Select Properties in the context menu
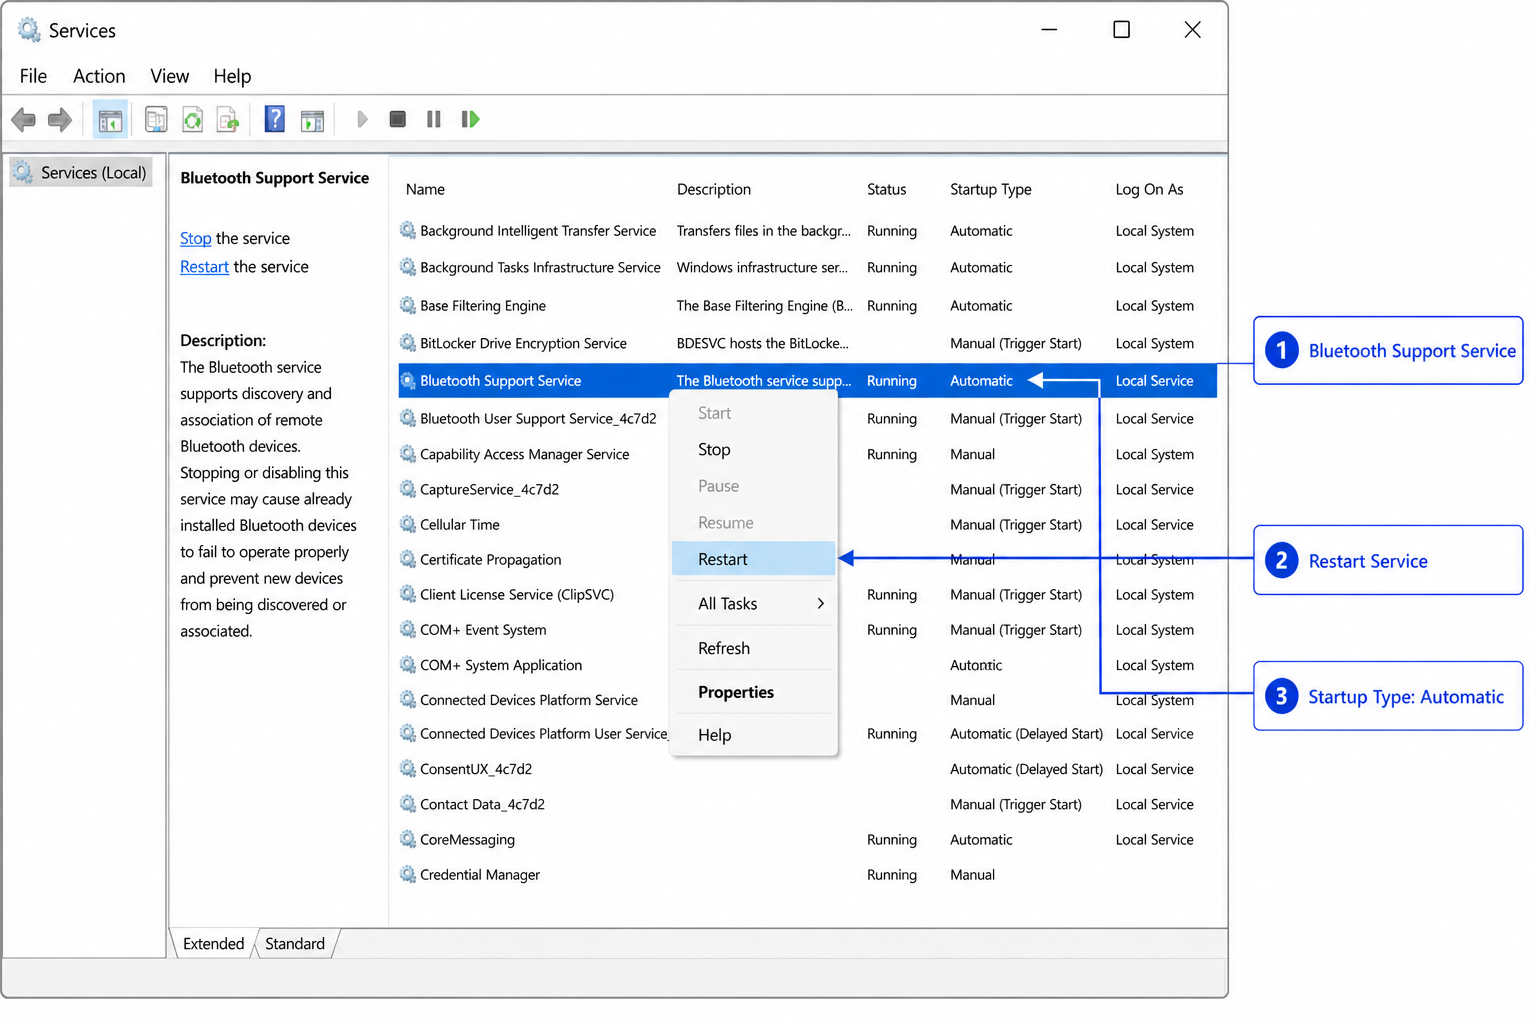Image resolution: width=1536 pixels, height=1024 pixels. (x=736, y=692)
